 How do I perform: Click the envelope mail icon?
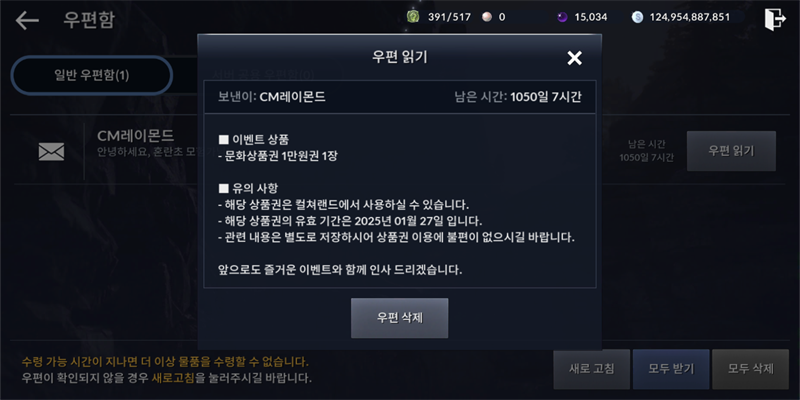pos(52,152)
